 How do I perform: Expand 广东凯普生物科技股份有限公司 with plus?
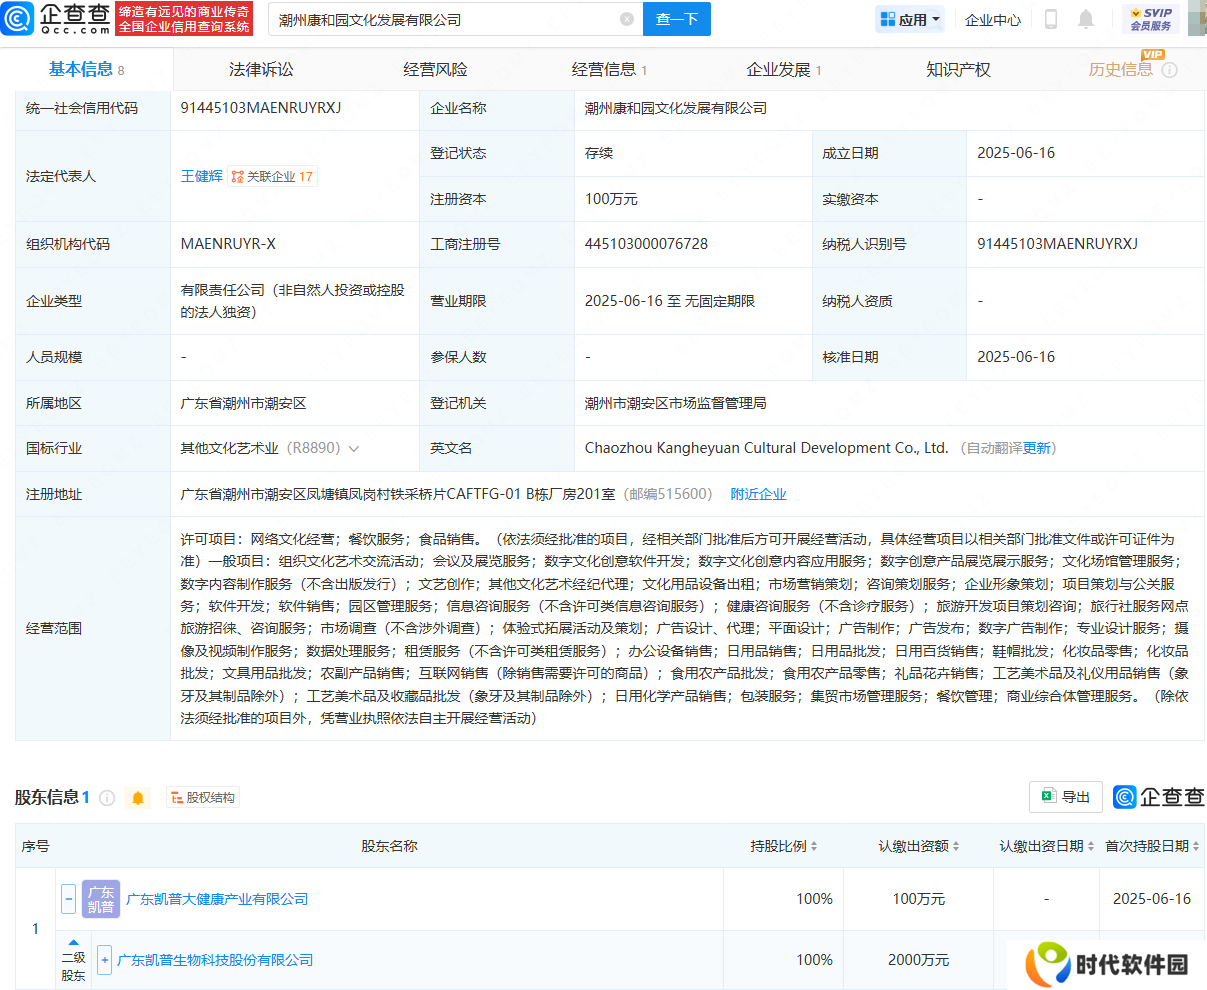pos(104,960)
